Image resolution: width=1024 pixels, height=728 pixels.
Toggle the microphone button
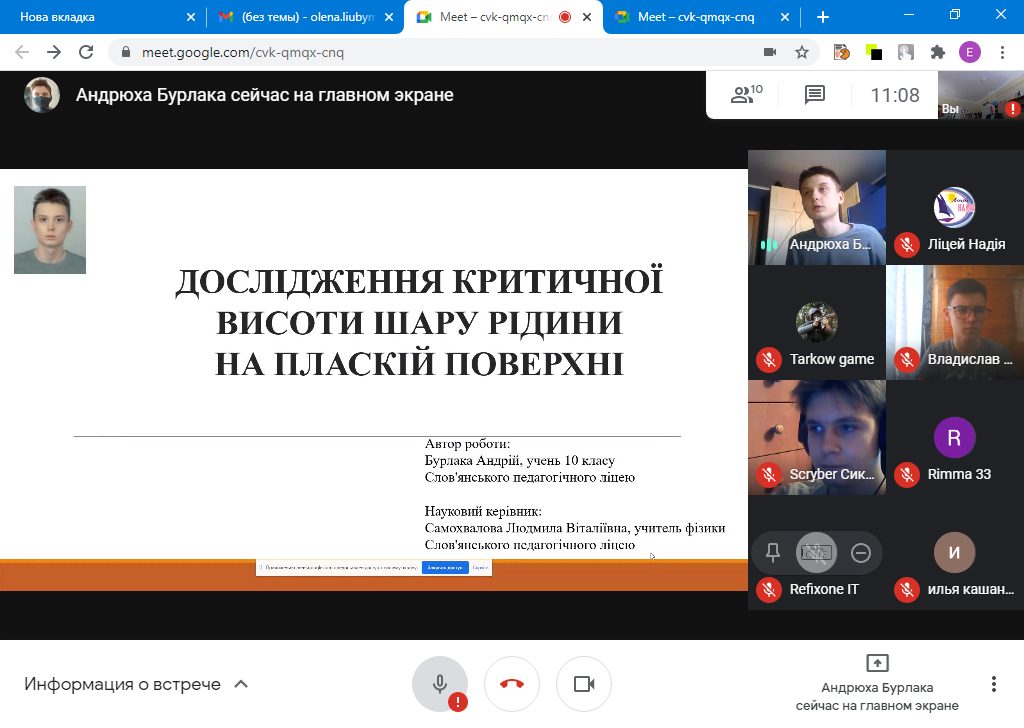(x=440, y=684)
